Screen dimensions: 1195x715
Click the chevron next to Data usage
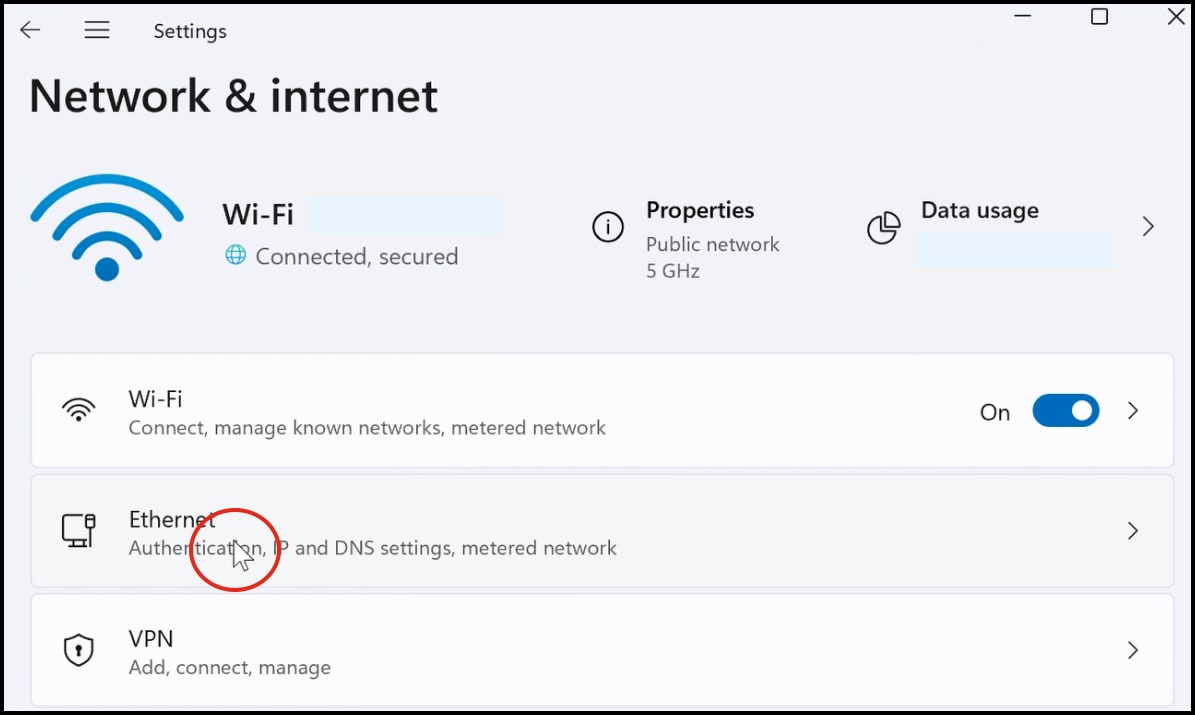pyautogui.click(x=1148, y=227)
